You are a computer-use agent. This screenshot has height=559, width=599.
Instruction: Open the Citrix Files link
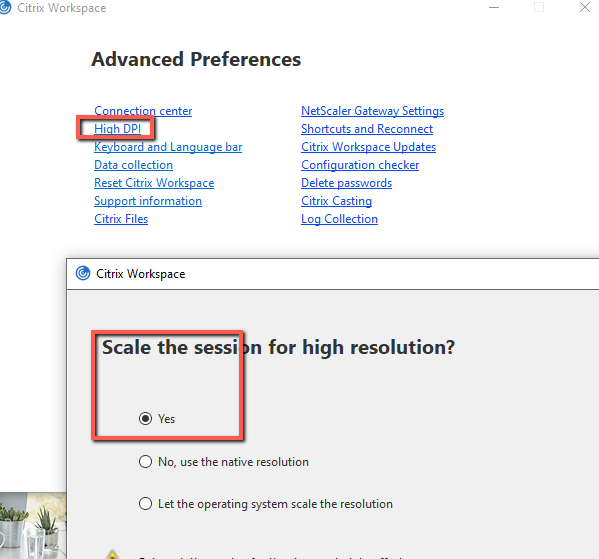coord(121,219)
